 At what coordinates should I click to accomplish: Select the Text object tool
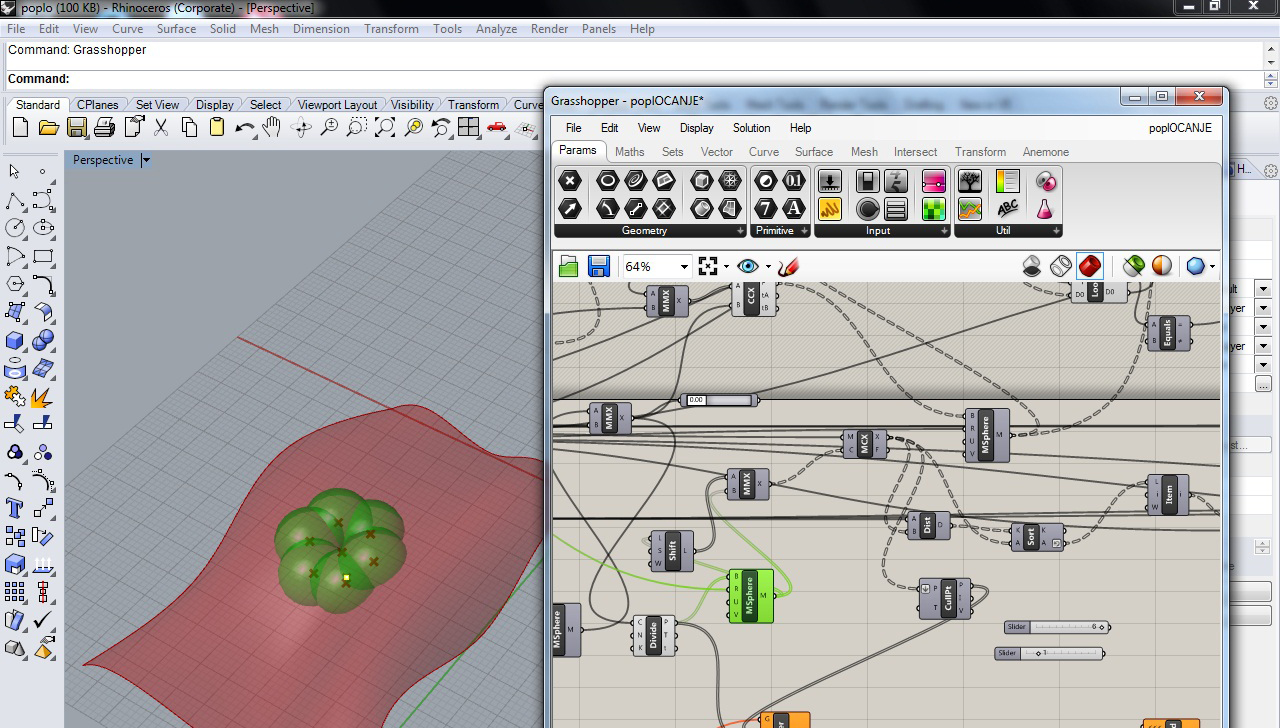coord(15,509)
